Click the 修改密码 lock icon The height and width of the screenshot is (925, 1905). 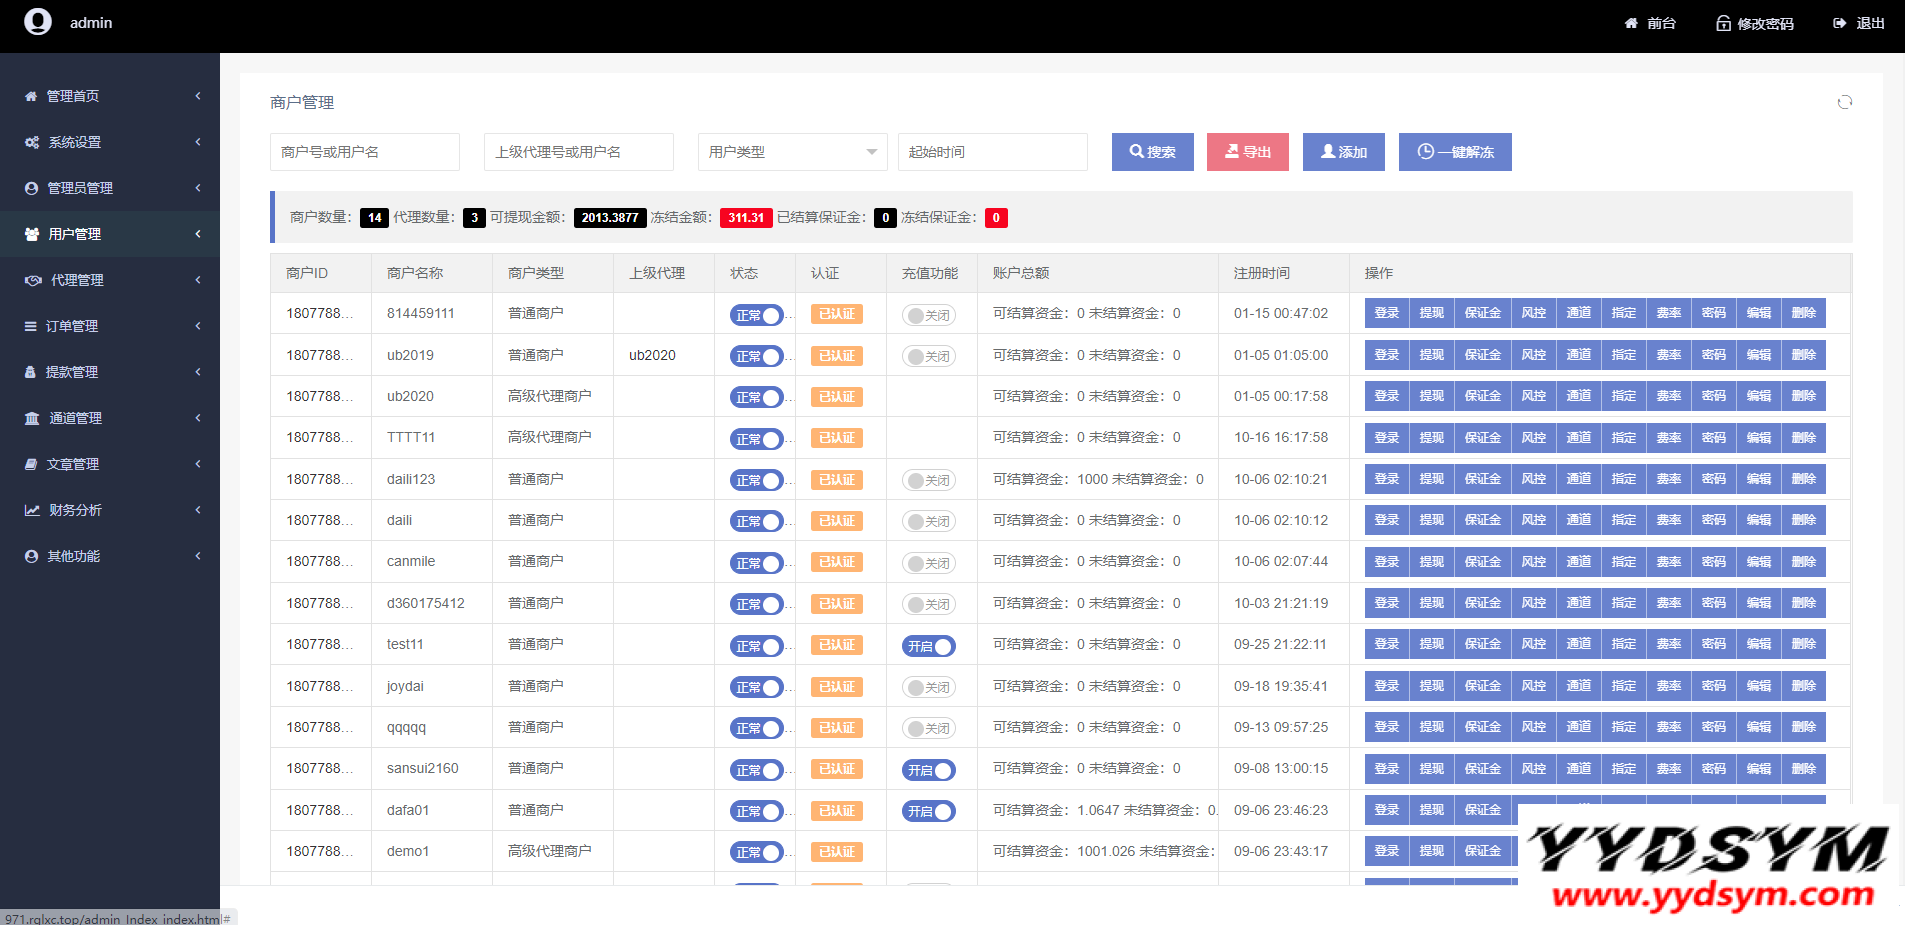coord(1723,23)
